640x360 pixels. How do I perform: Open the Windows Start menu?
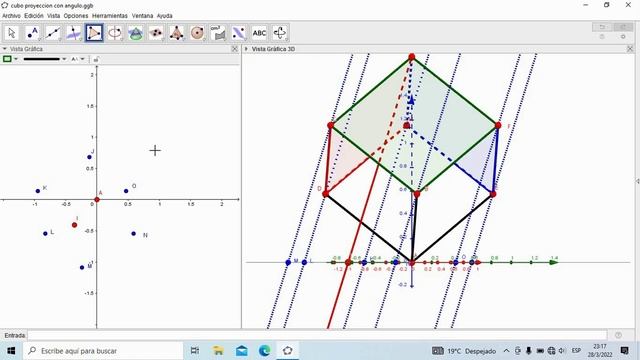11,351
